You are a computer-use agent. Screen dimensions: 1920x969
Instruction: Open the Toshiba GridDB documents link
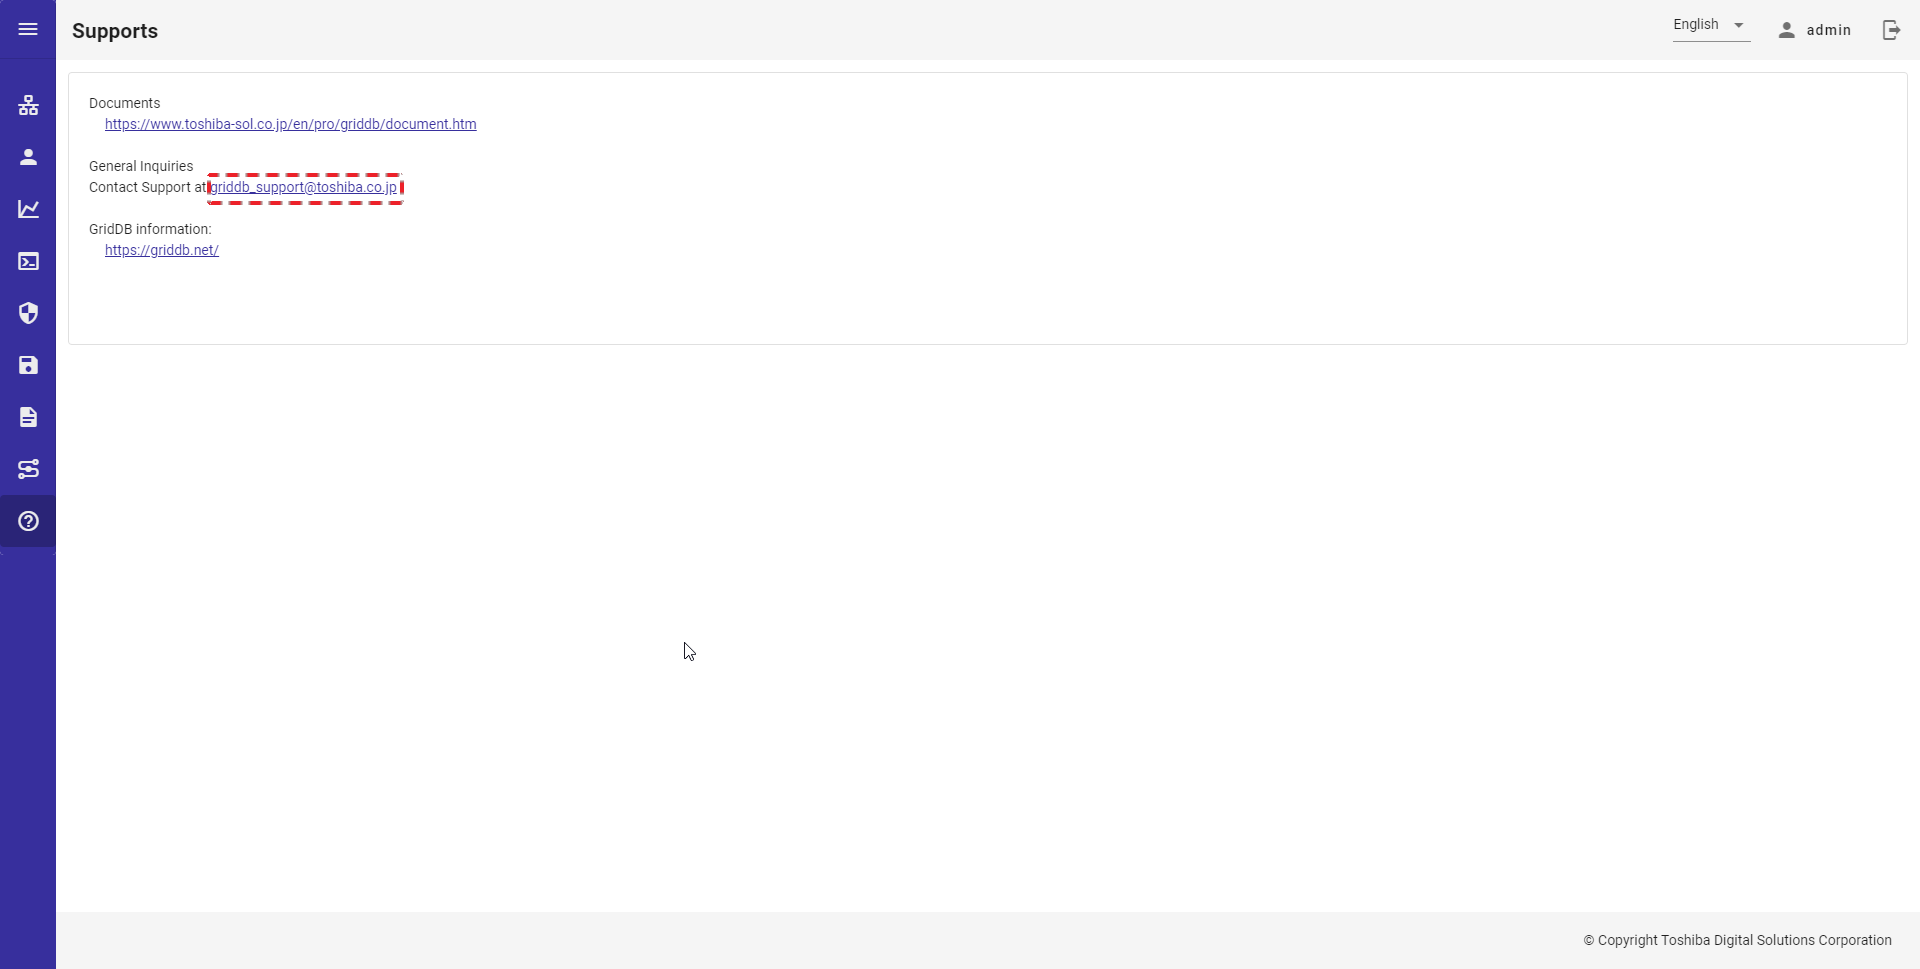291,124
